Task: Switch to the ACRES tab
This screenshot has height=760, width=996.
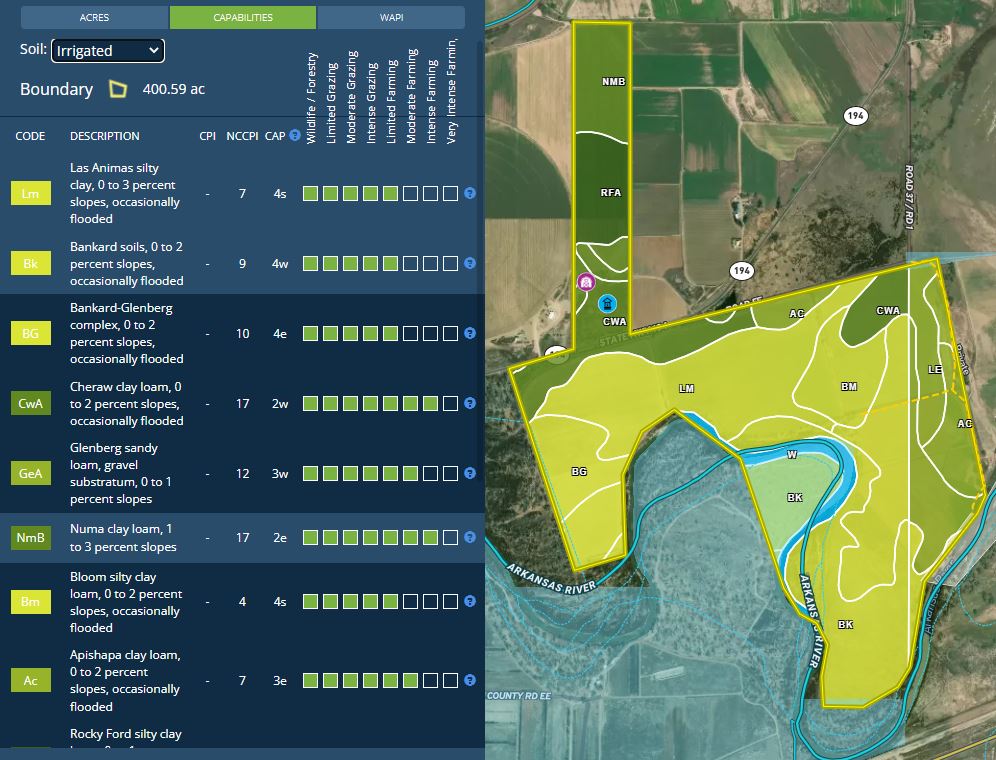Action: coord(95,18)
